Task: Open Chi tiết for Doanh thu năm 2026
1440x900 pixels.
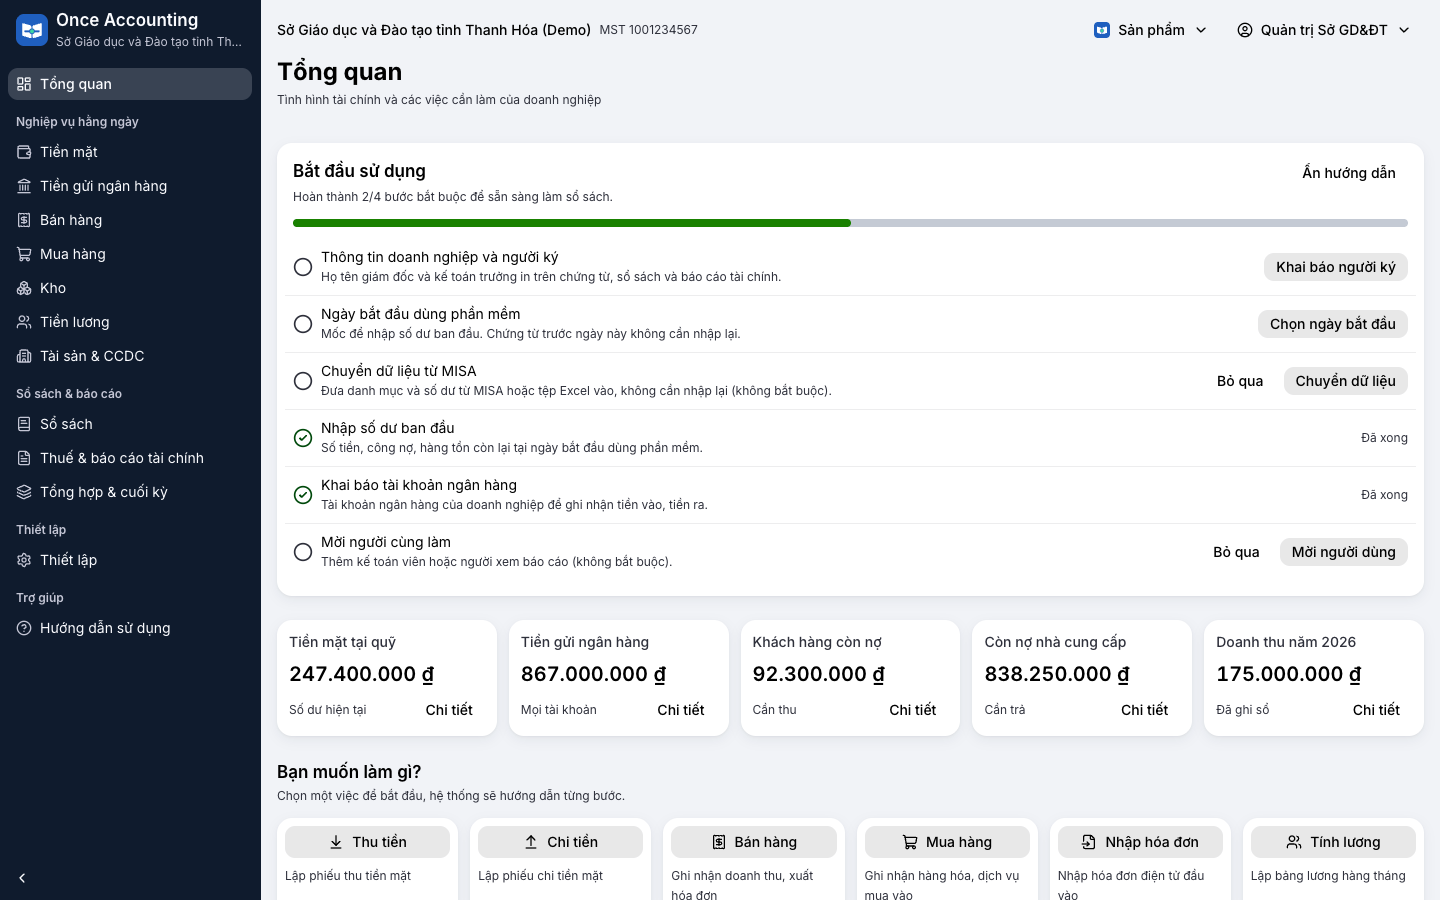Action: 1376,710
